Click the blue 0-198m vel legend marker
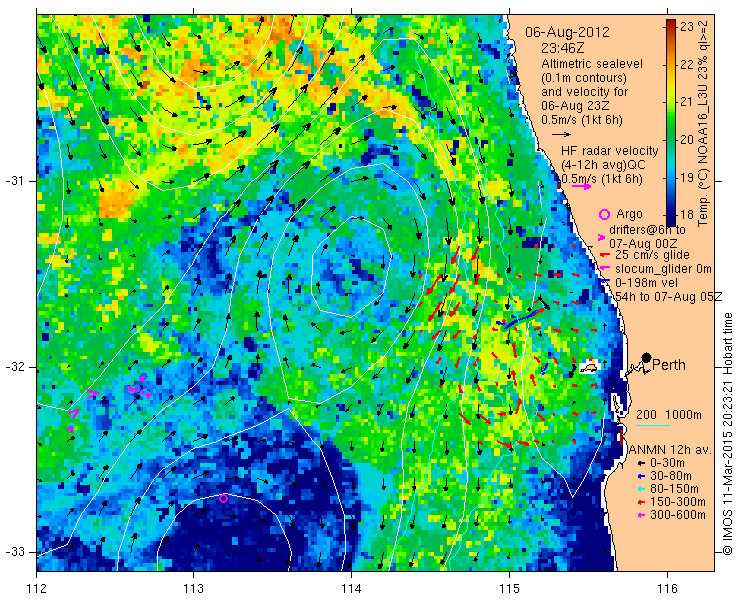Viewport: 740px width, 600px height. pos(605,282)
